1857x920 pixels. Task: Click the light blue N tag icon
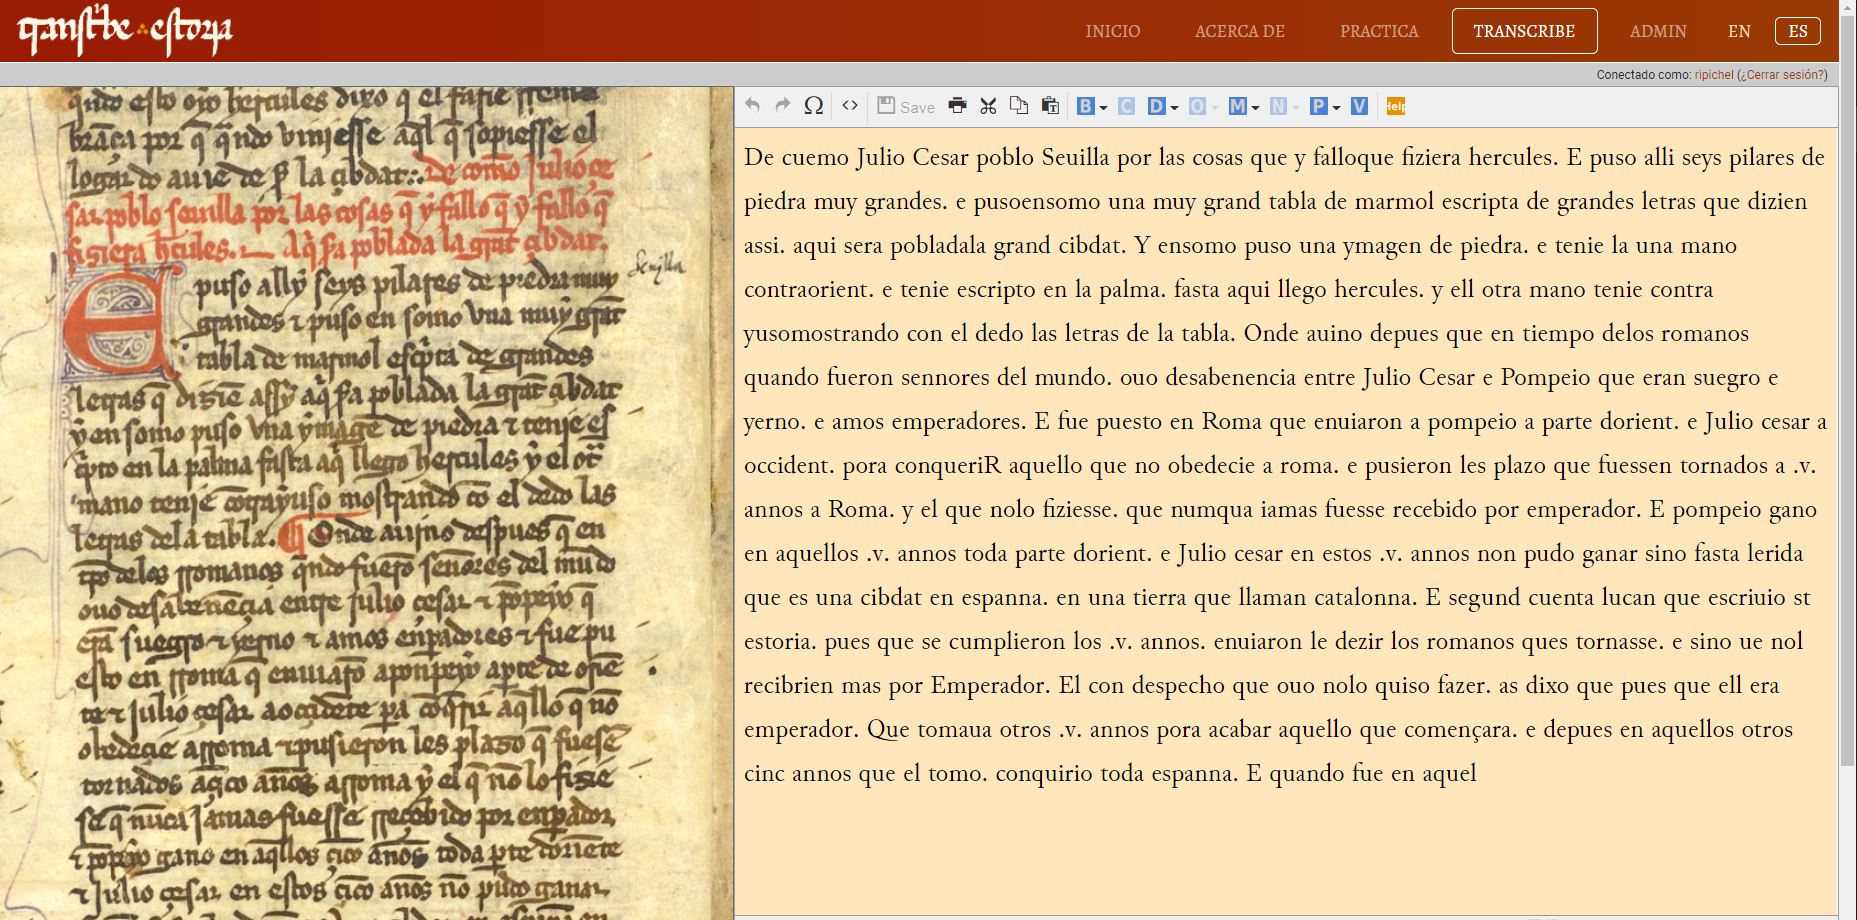[x=1278, y=106]
